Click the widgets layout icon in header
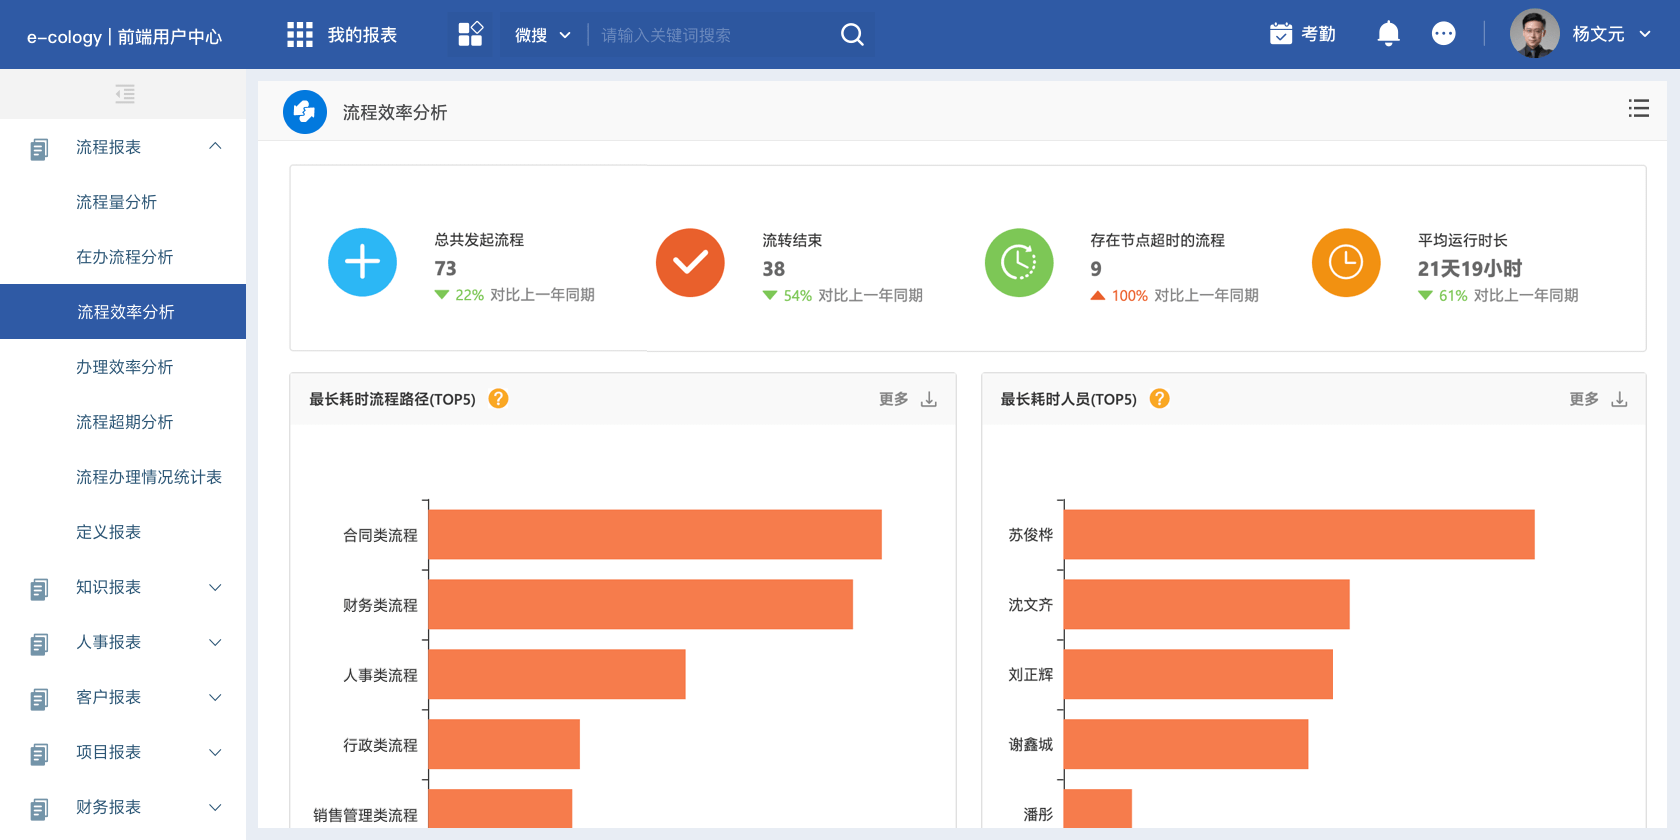The height and width of the screenshot is (840, 1680). click(470, 35)
